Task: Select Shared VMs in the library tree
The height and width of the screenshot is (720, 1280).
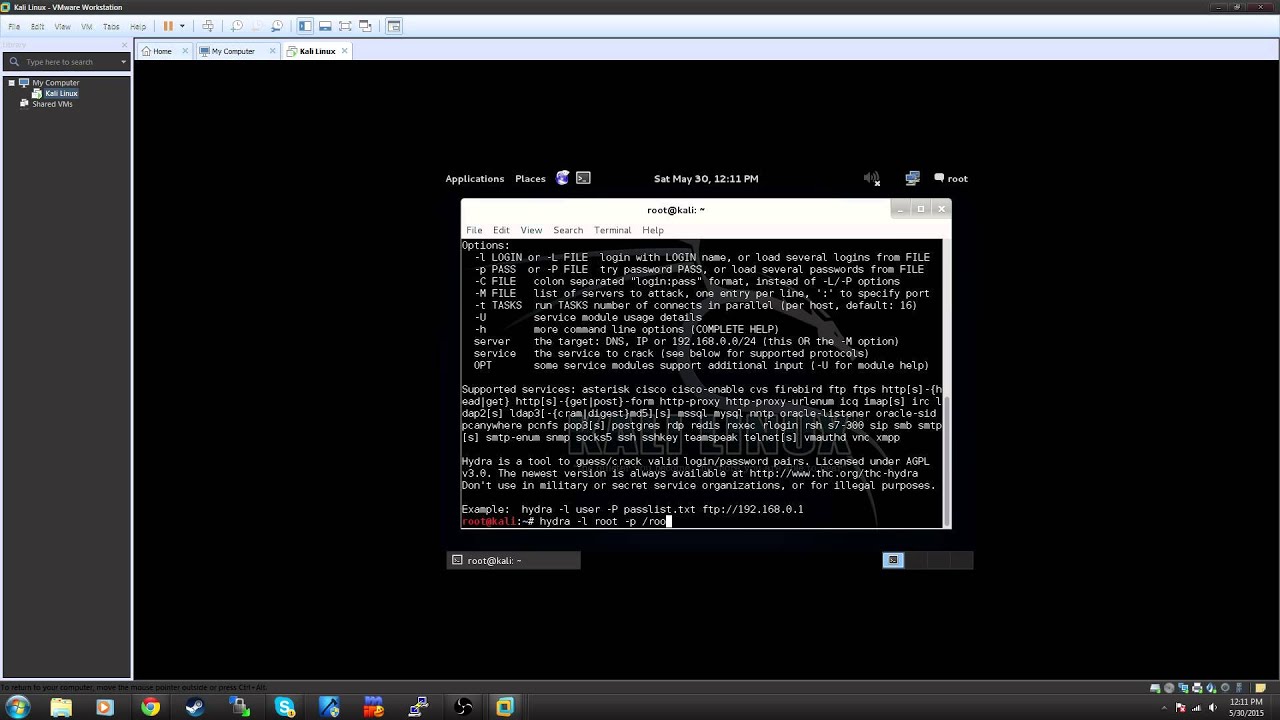Action: 52,104
